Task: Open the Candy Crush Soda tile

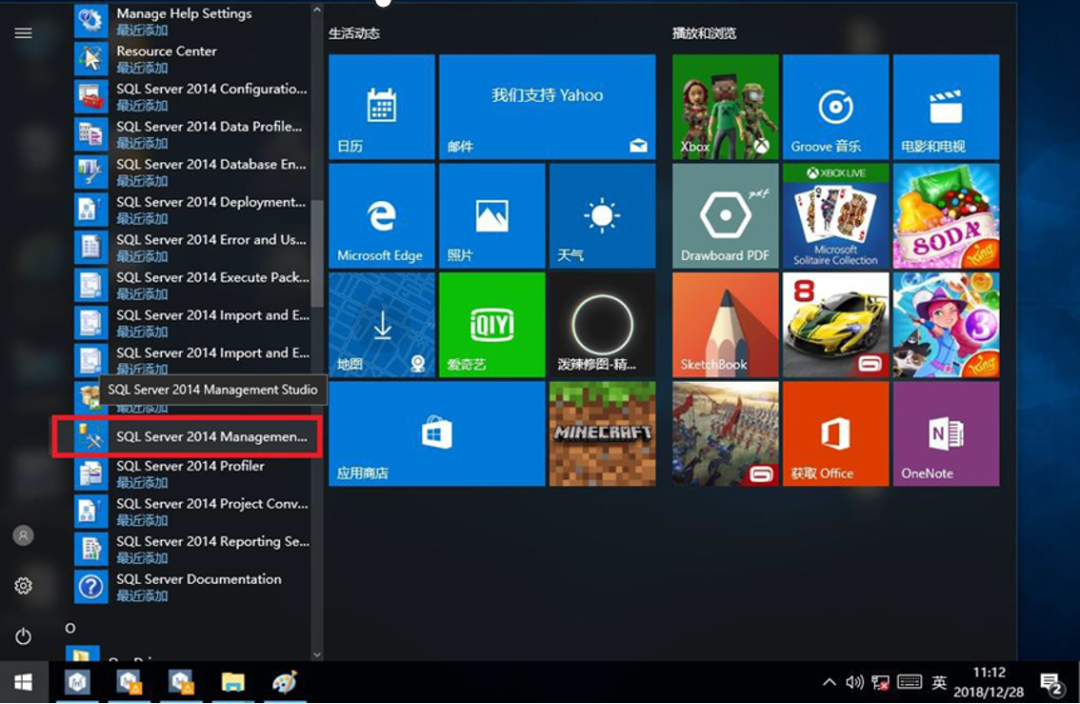Action: [x=946, y=216]
